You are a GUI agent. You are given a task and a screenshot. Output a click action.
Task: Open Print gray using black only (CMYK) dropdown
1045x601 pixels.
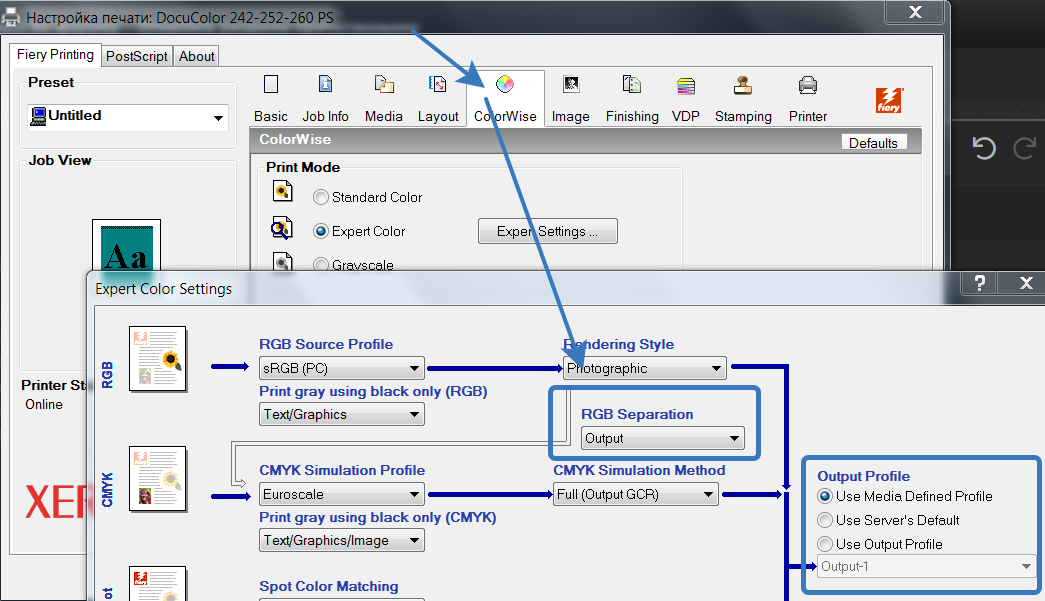tap(342, 540)
